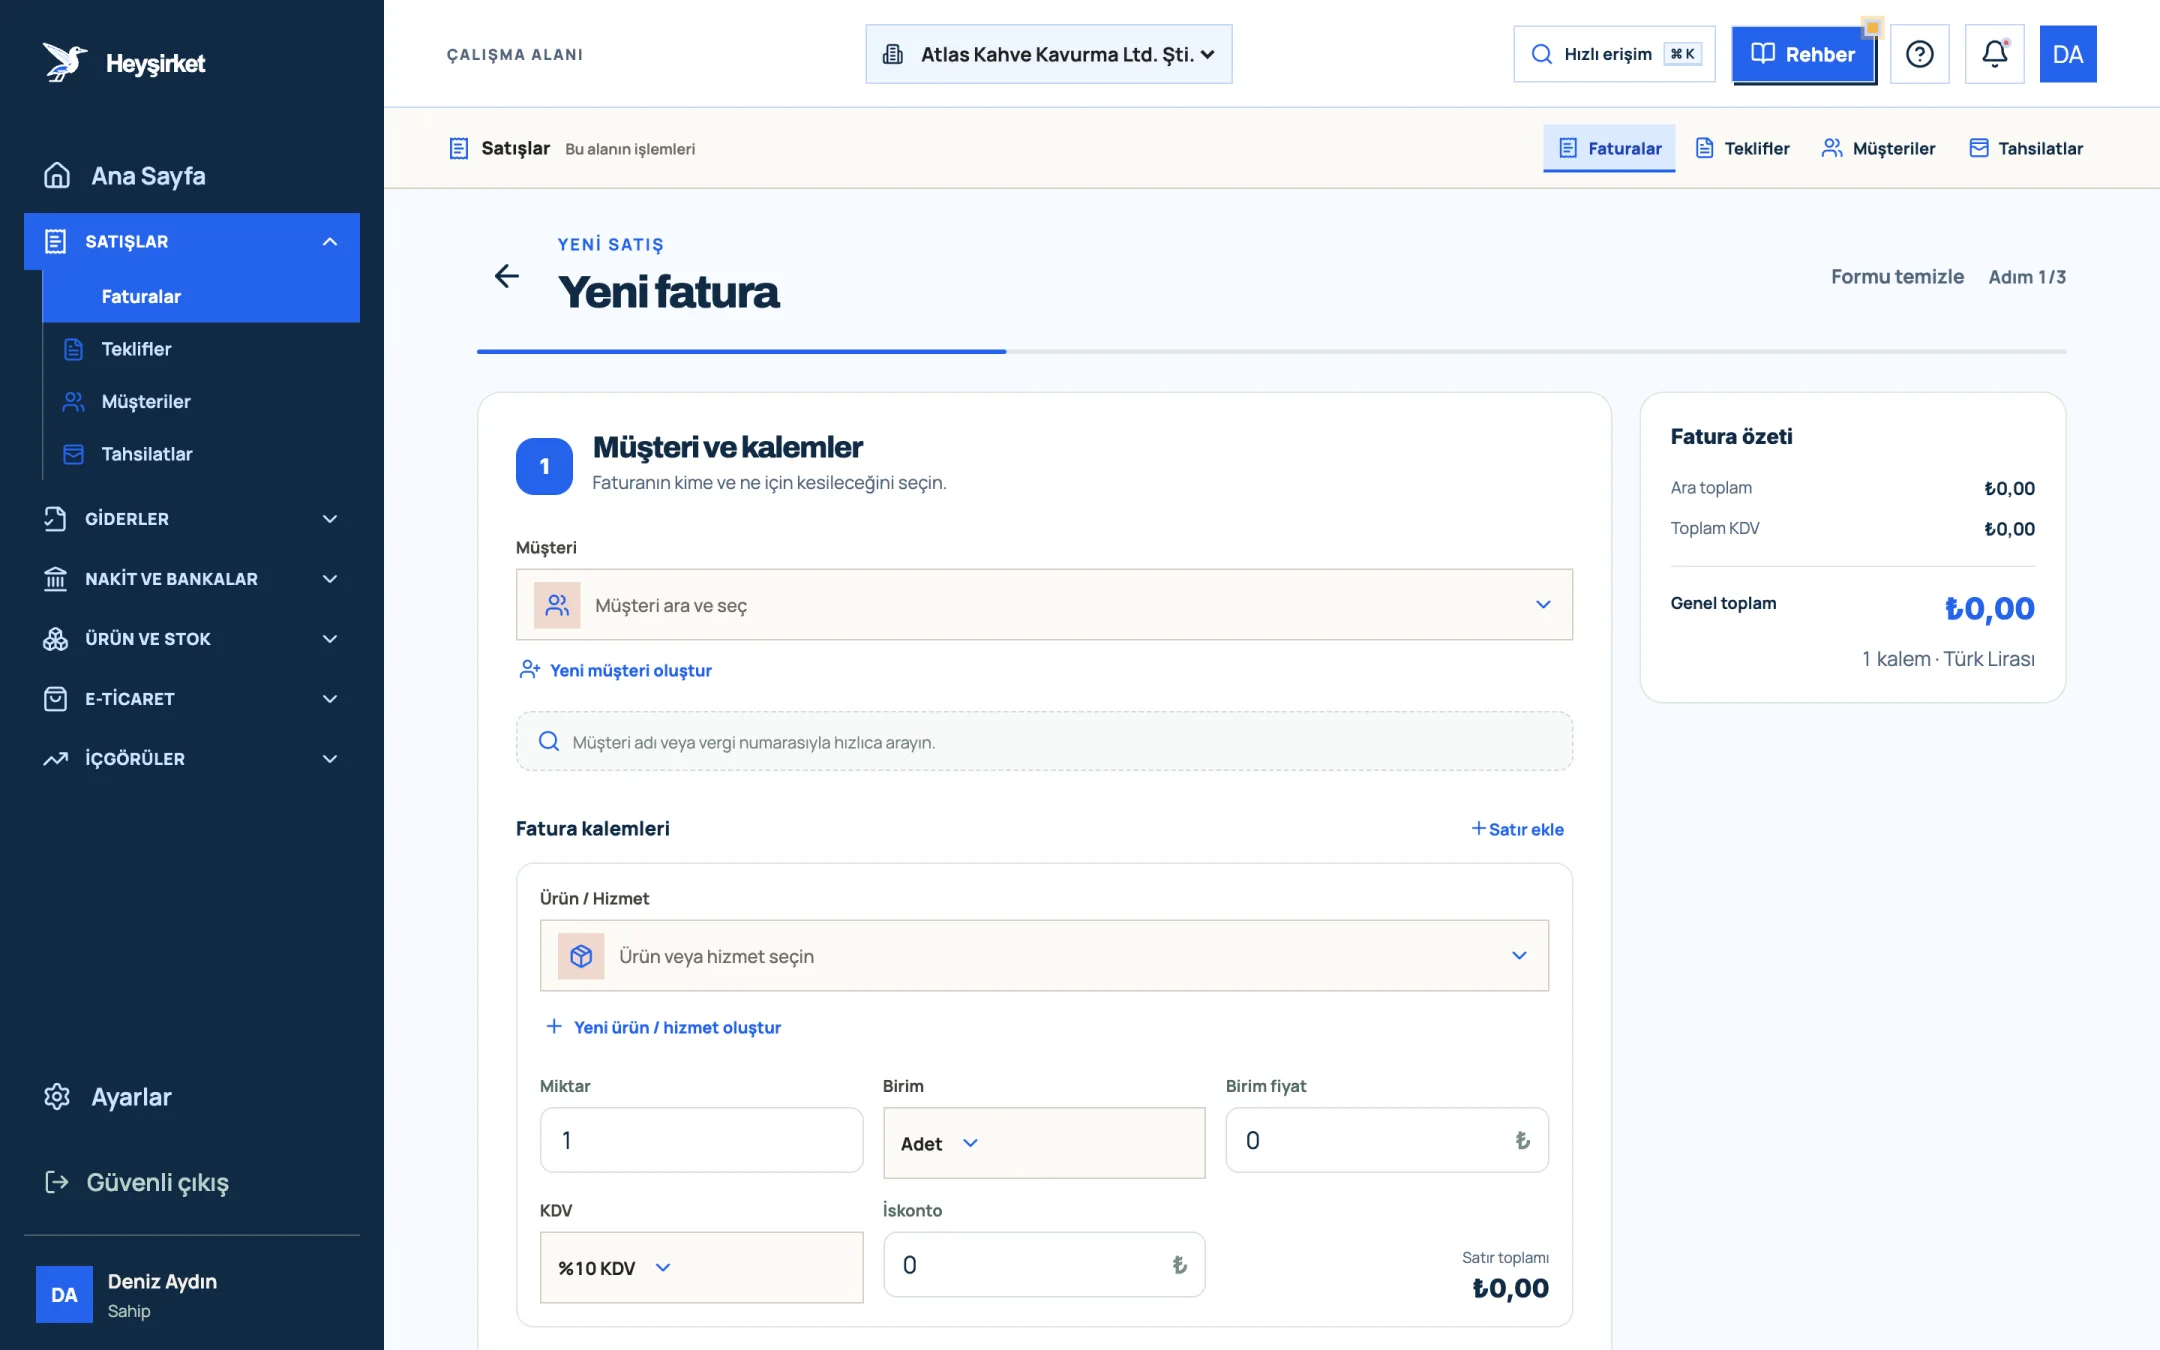Click the shopping bag icon beside E-Ticaret
The image size is (2160, 1350).
(x=56, y=699)
